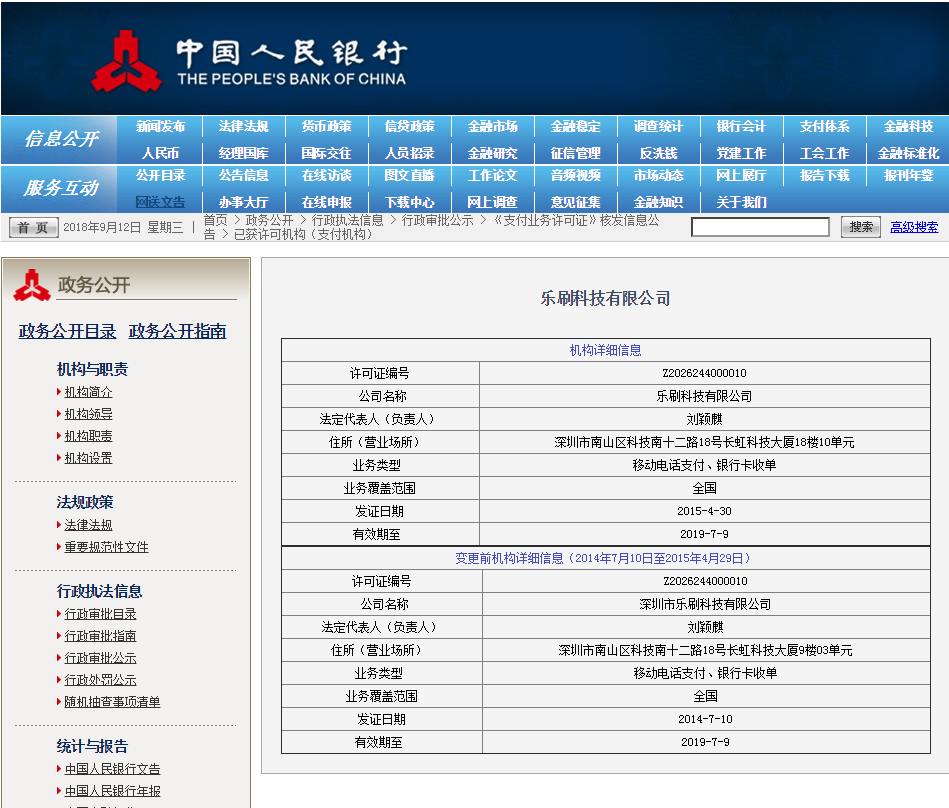Go to 国际交往 page

(x=326, y=153)
